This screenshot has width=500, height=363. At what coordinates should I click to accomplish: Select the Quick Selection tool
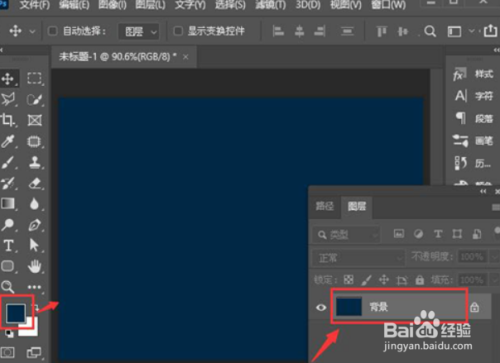click(34, 99)
